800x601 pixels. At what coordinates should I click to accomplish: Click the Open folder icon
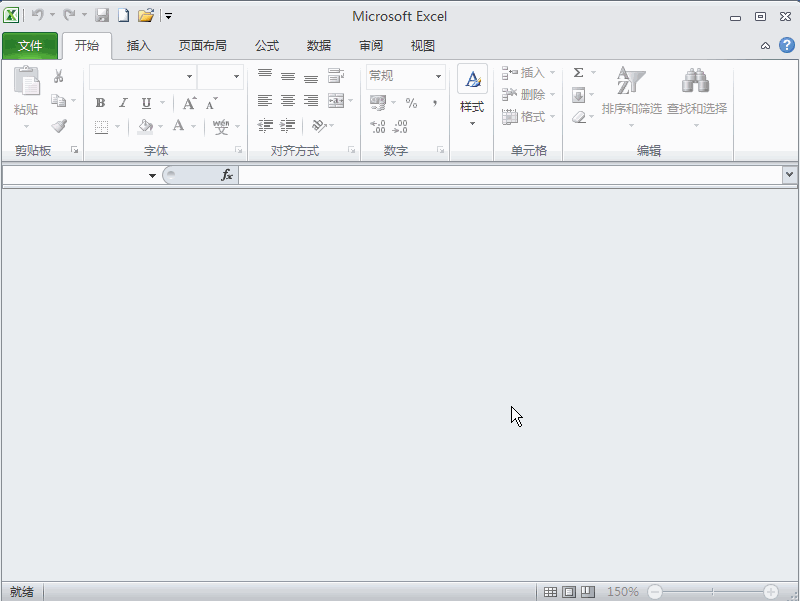coord(146,15)
